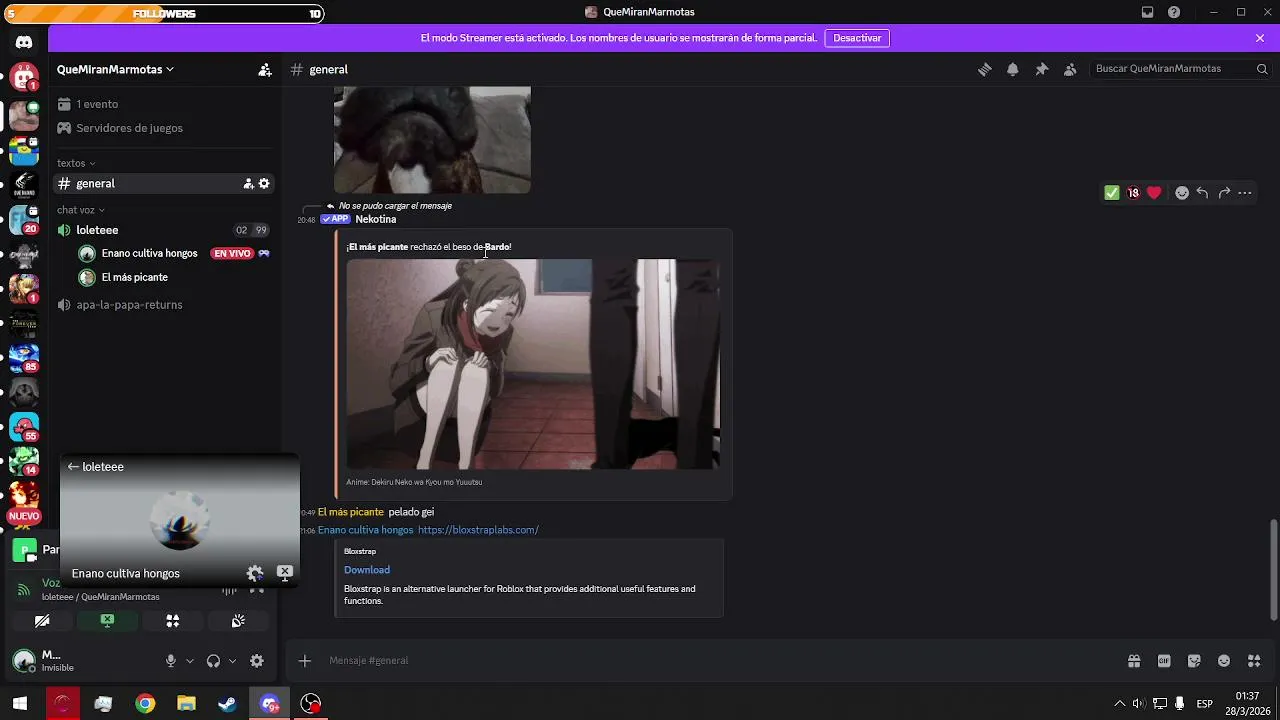Open Discord help icon in title bar
Image resolution: width=1280 pixels, height=720 pixels.
coord(1174,12)
